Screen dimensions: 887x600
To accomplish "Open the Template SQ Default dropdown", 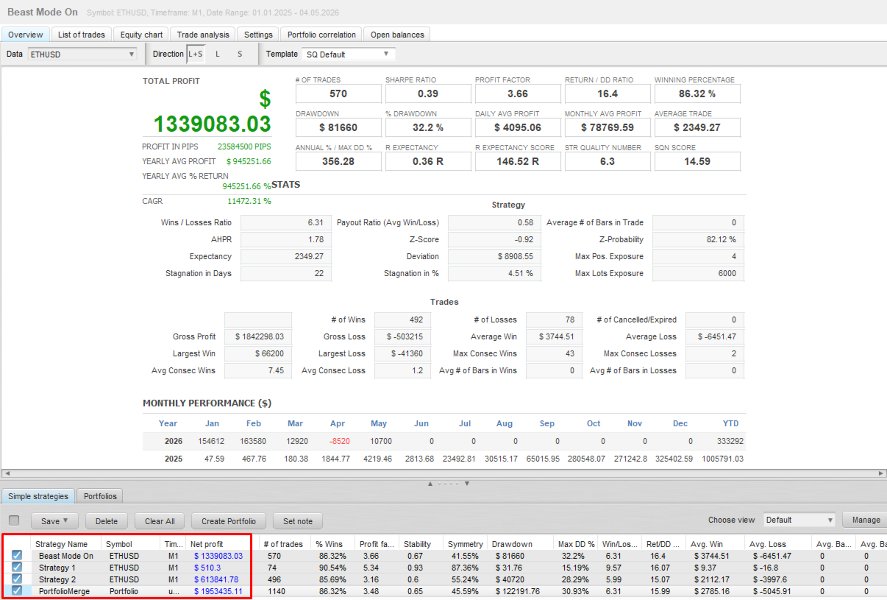I will coord(348,54).
